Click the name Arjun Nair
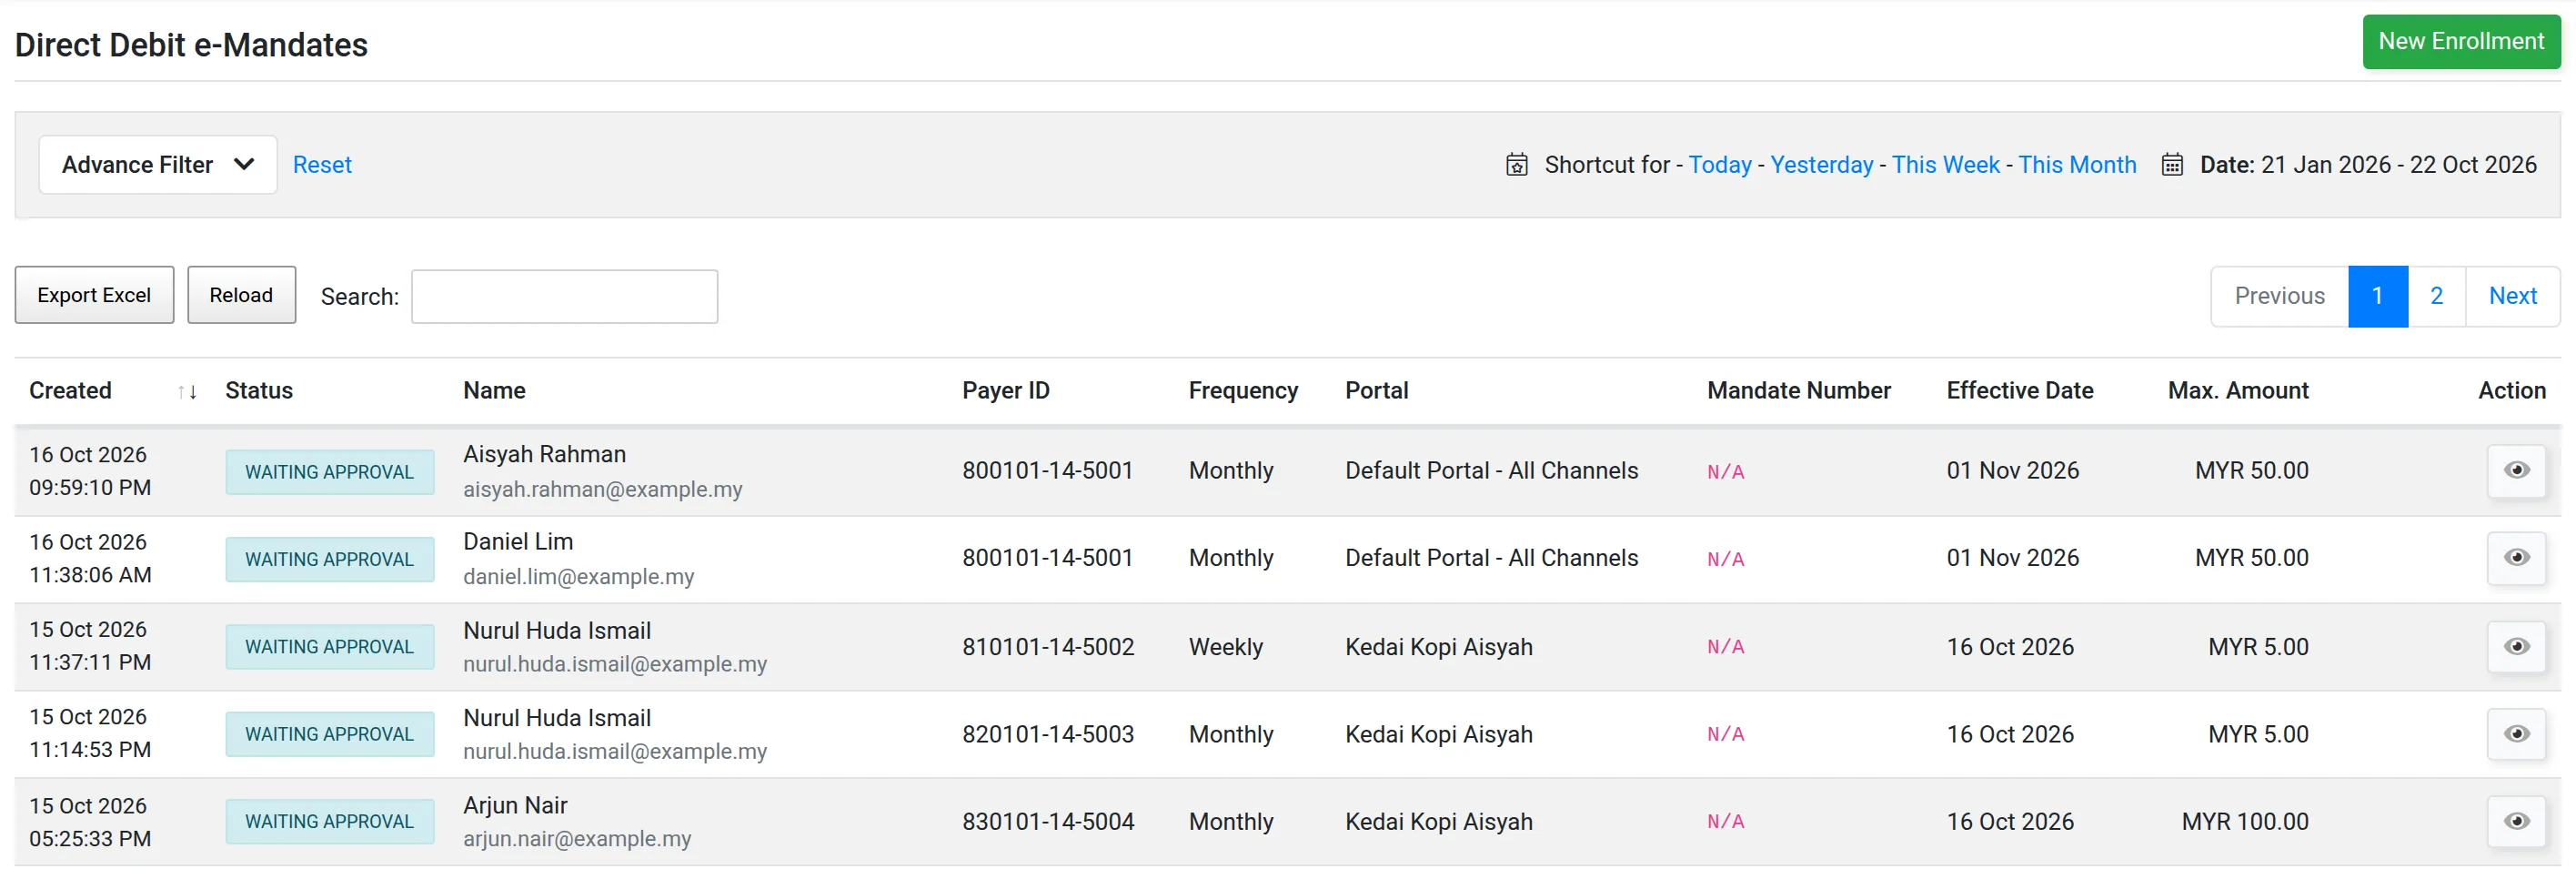 [x=515, y=806]
